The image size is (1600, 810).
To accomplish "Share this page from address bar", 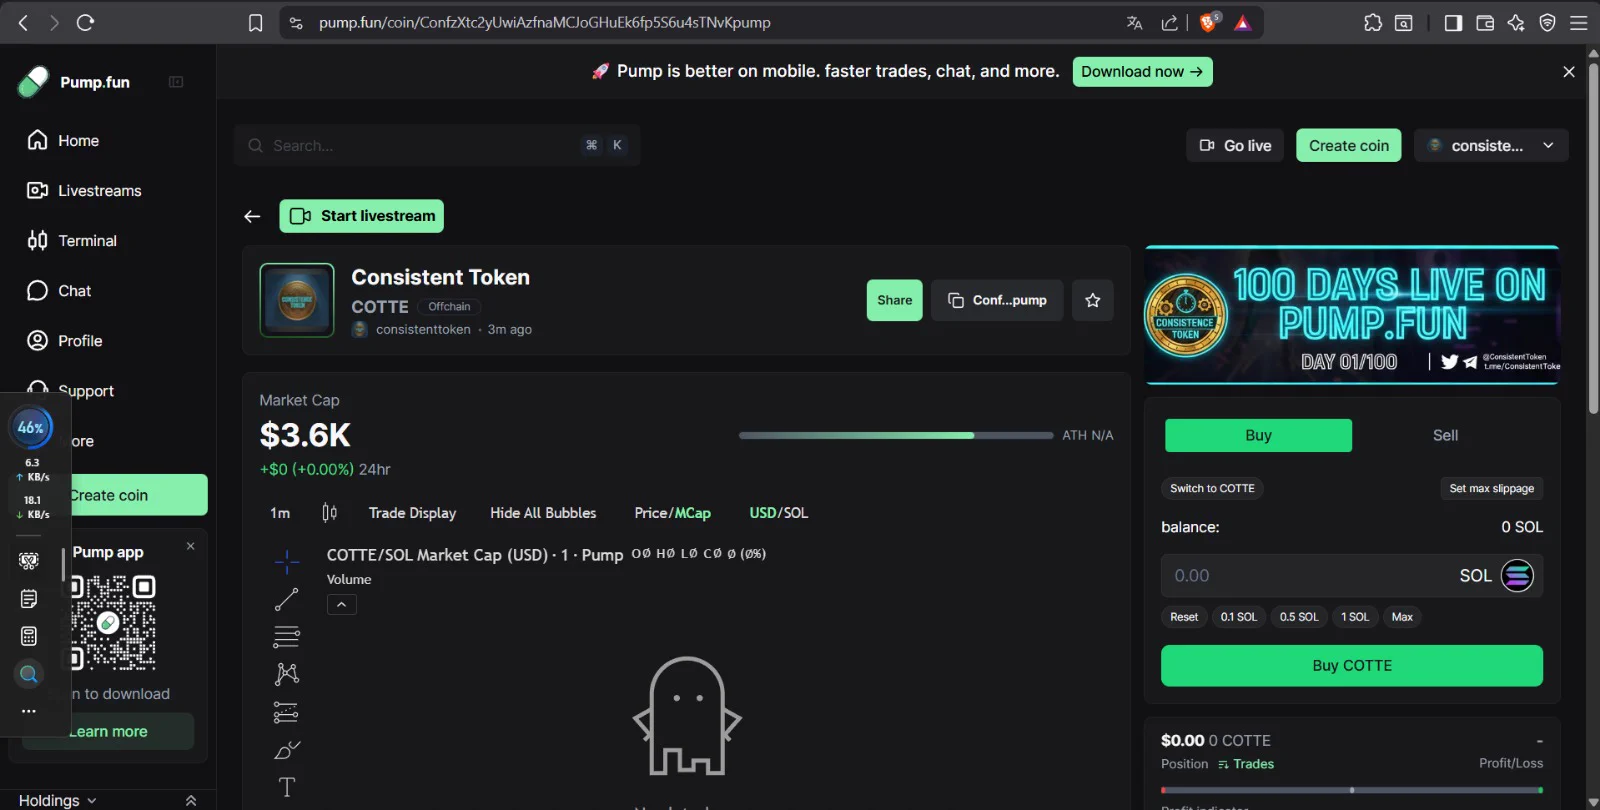I will 1169,22.
